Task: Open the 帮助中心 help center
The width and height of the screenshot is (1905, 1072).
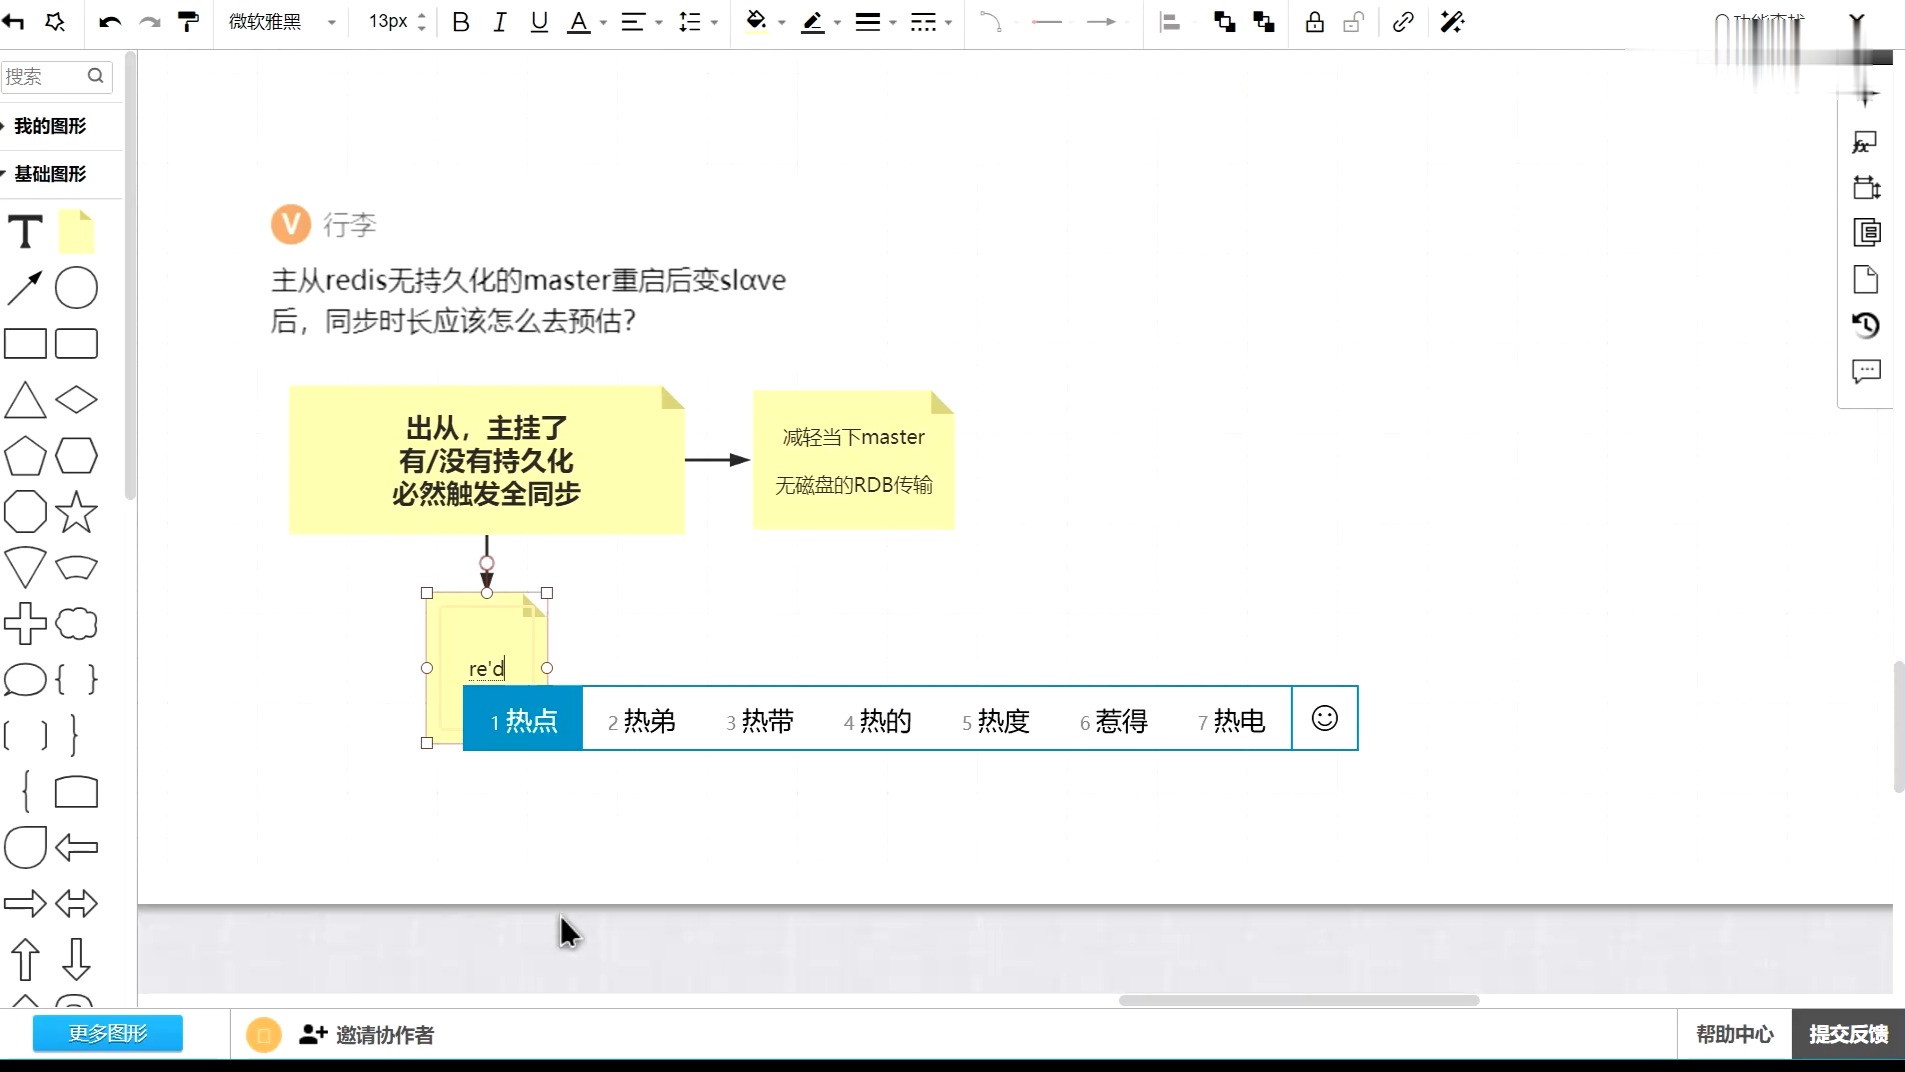Action: [x=1733, y=1034]
